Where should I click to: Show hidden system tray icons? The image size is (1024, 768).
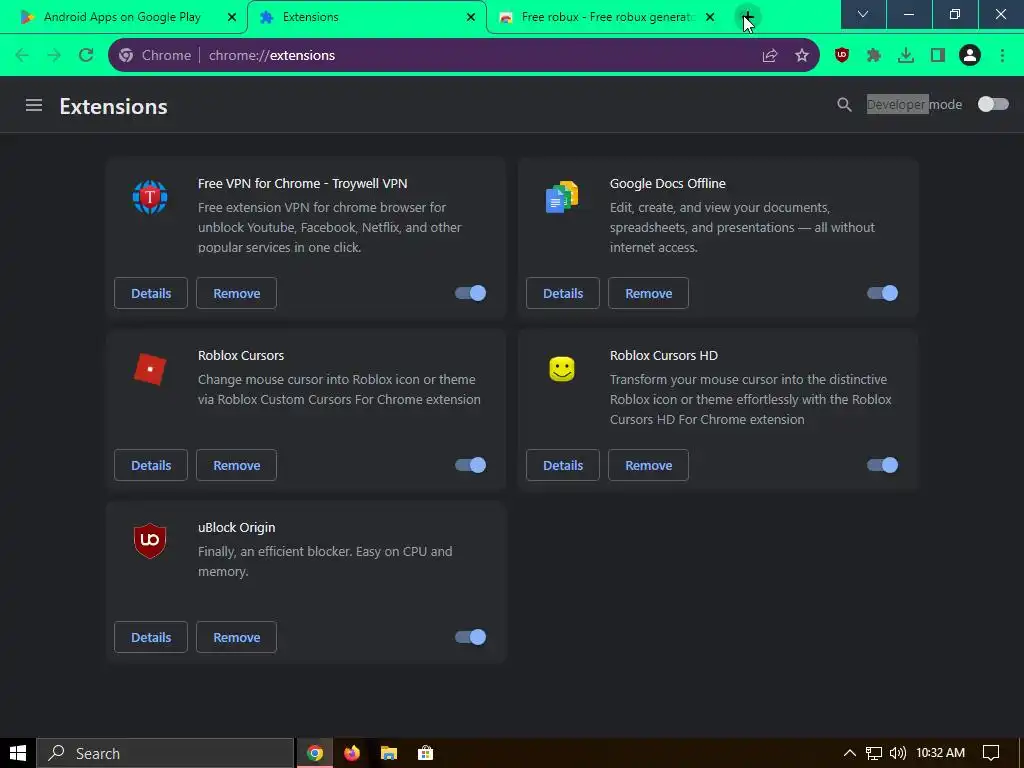[x=850, y=753]
